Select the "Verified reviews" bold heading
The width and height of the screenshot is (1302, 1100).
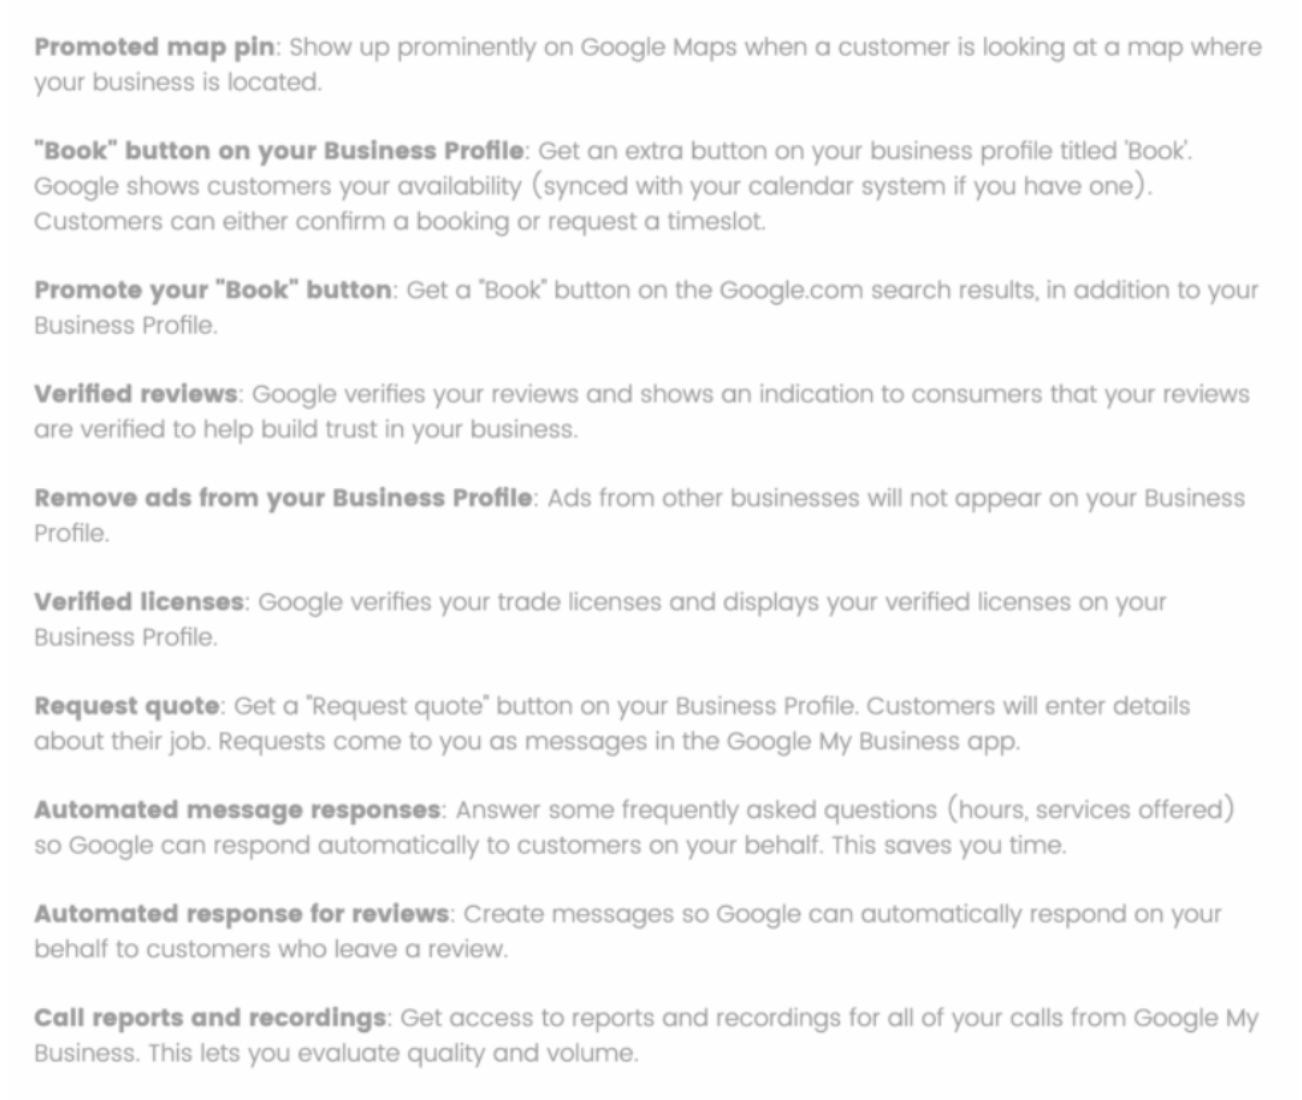(x=135, y=394)
